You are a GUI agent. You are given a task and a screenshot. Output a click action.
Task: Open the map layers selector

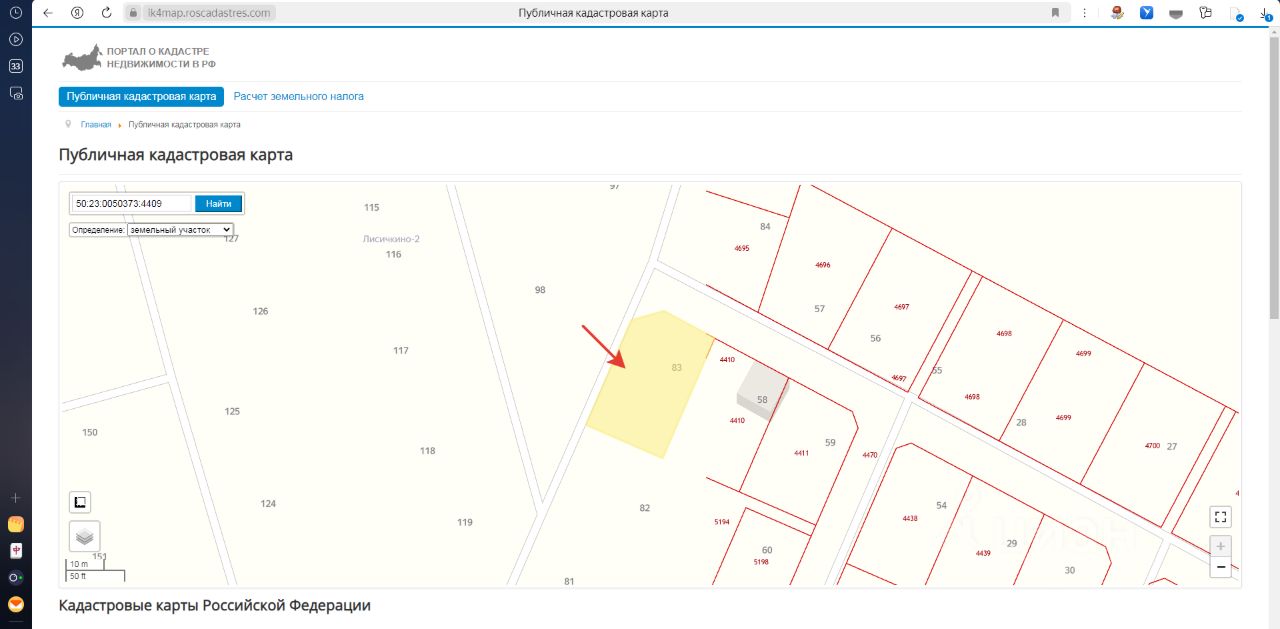(85, 536)
